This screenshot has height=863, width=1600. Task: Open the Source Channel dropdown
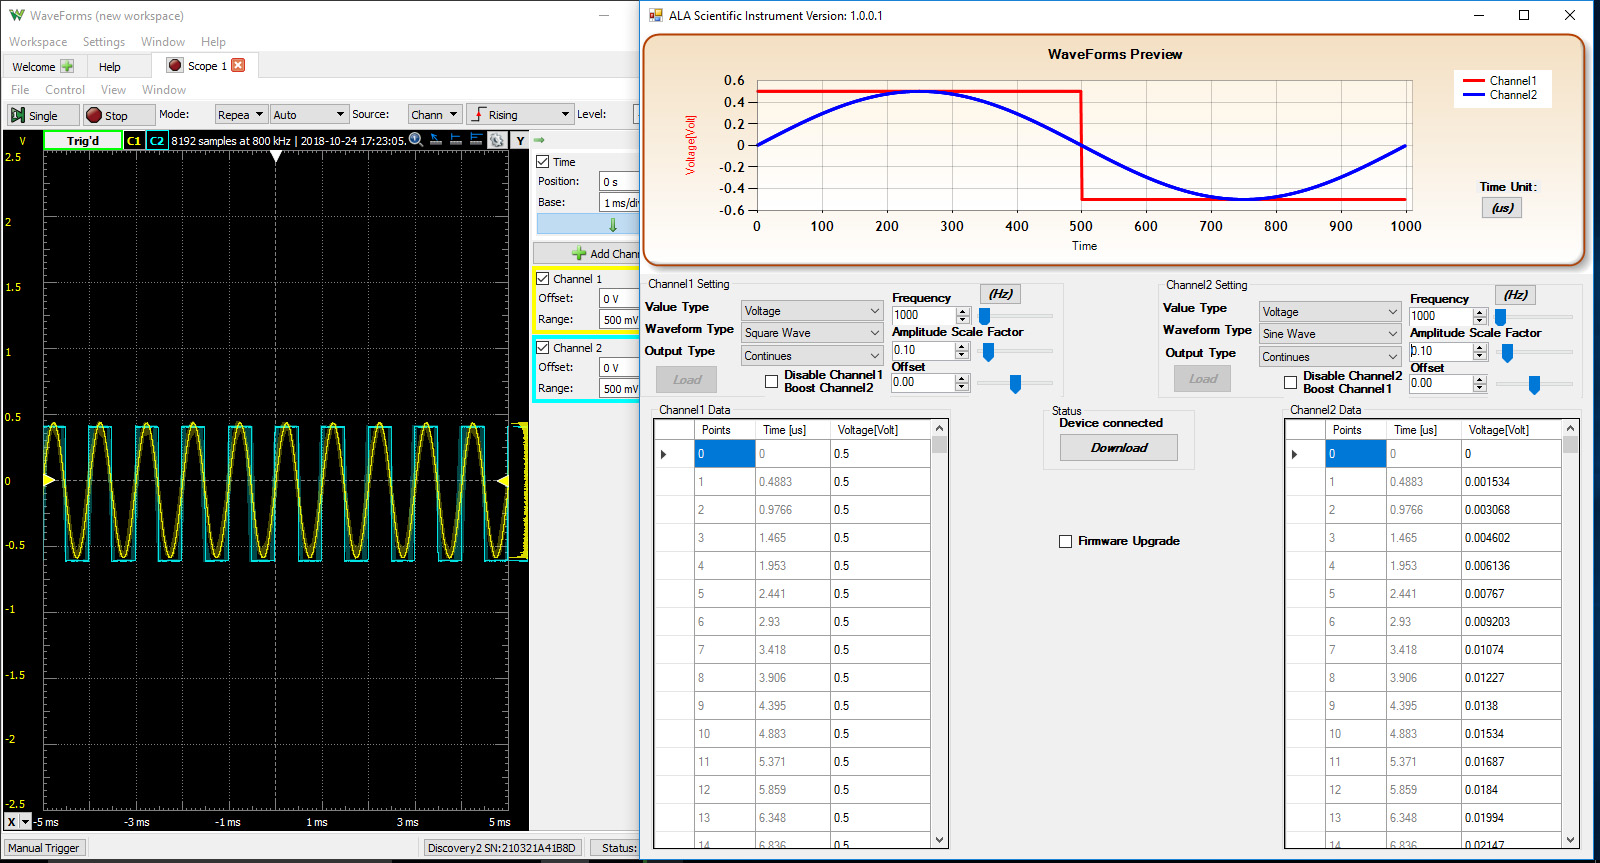(x=435, y=114)
